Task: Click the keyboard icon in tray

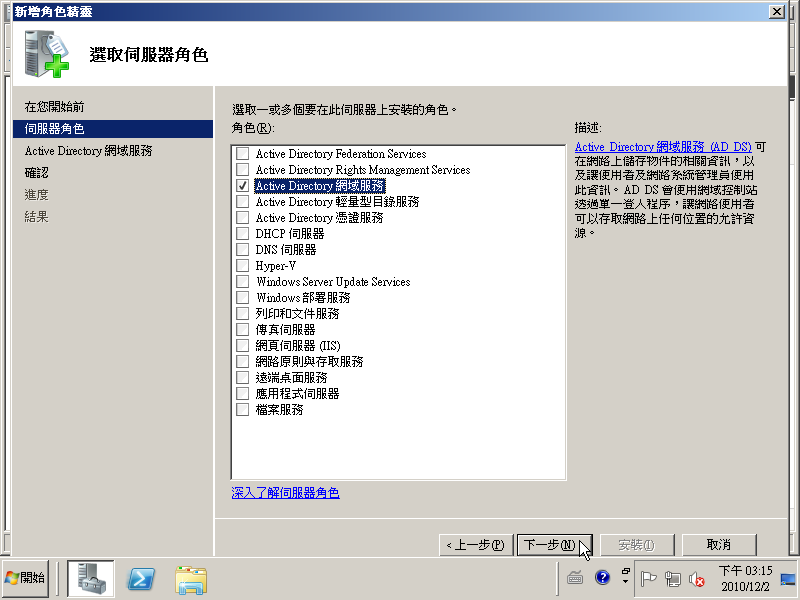Action: [x=575, y=578]
